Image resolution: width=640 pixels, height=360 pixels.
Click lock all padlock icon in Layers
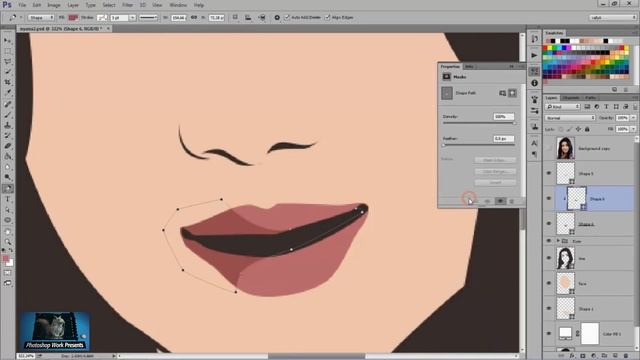click(x=587, y=129)
